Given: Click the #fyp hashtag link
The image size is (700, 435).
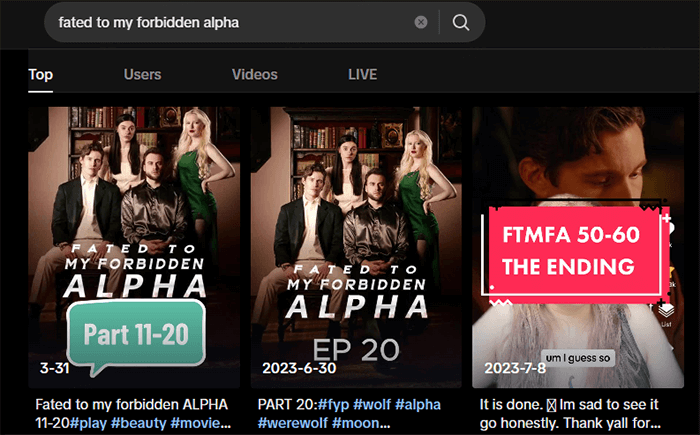Looking at the screenshot, I should click(x=333, y=405).
